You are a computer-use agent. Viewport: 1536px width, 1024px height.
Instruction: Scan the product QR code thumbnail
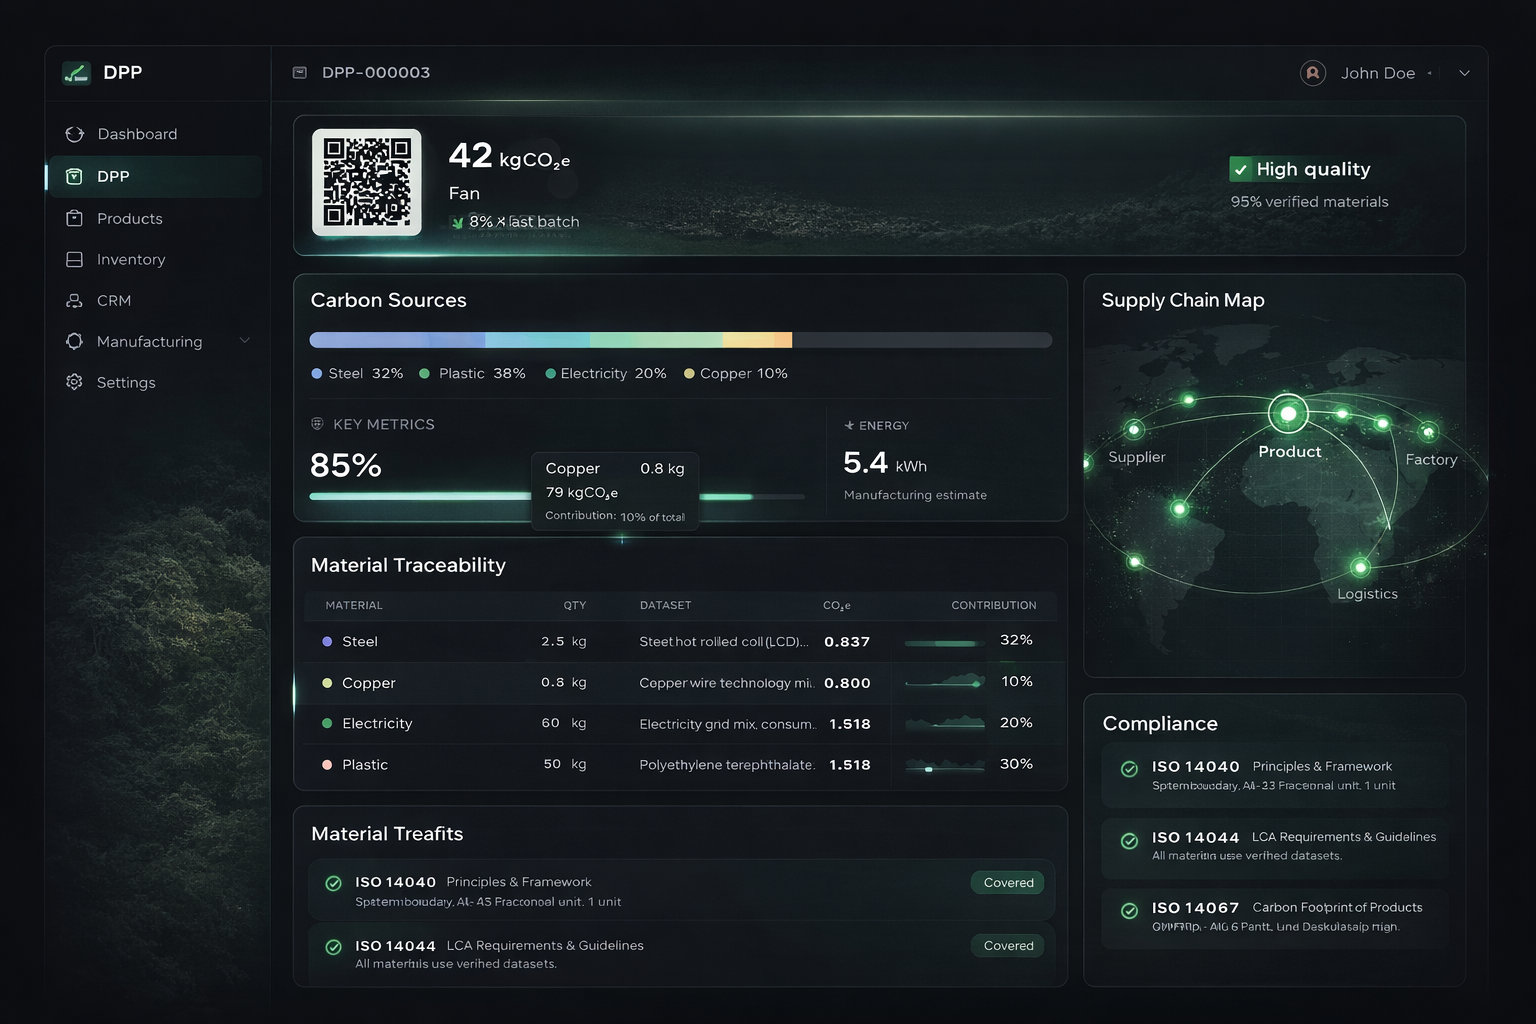pyautogui.click(x=366, y=183)
